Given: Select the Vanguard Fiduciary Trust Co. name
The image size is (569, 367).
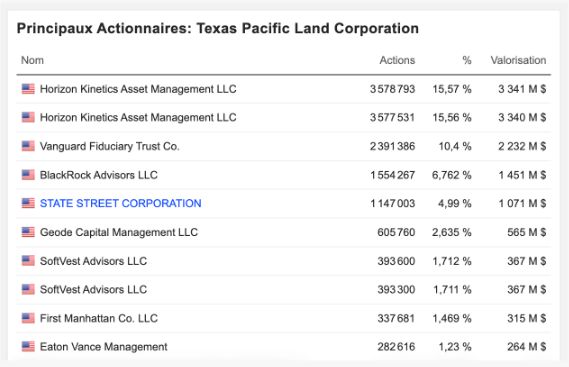Looking at the screenshot, I should [110, 146].
